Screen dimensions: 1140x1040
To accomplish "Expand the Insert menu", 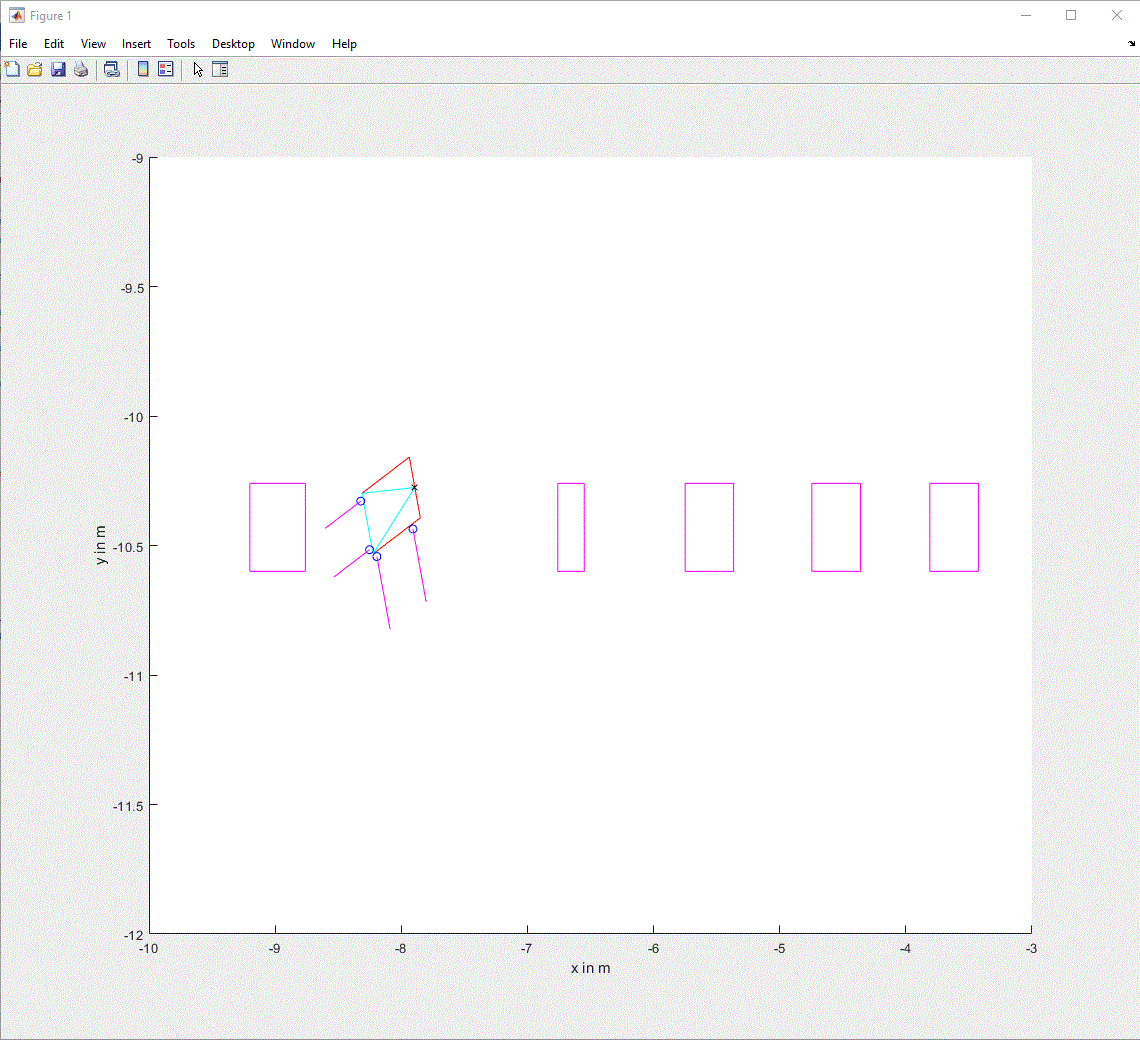I will pyautogui.click(x=137, y=44).
